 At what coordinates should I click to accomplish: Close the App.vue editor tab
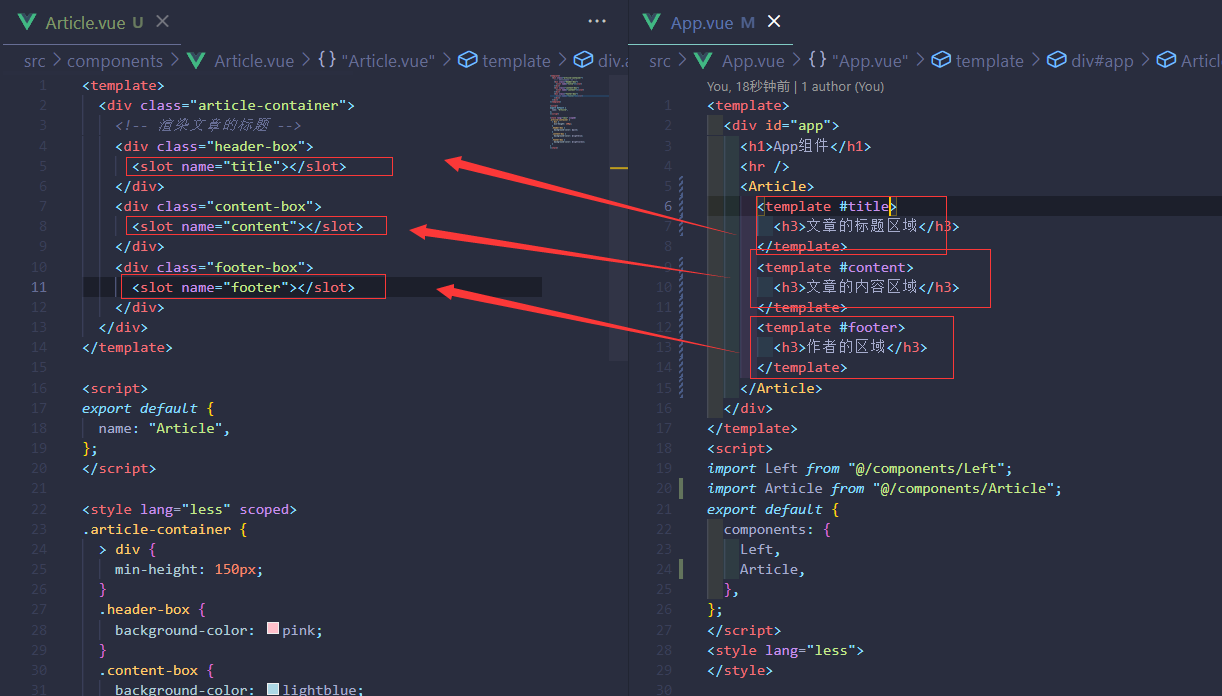[773, 21]
